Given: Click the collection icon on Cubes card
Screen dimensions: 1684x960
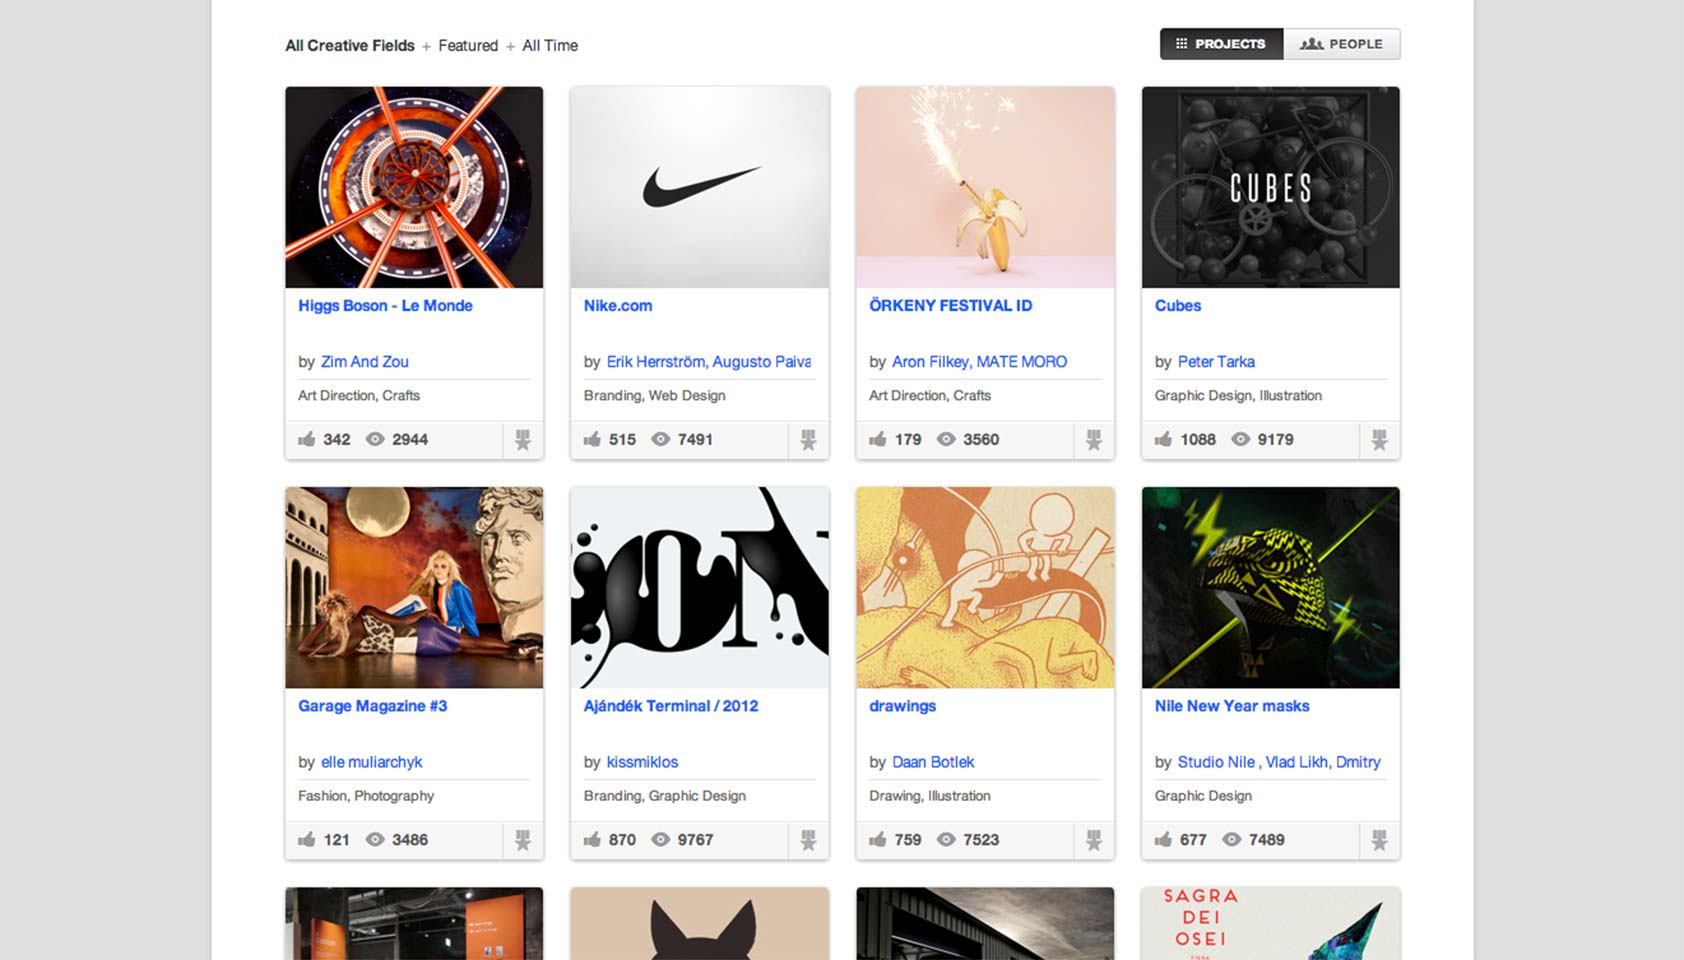Looking at the screenshot, I should click(x=1379, y=440).
